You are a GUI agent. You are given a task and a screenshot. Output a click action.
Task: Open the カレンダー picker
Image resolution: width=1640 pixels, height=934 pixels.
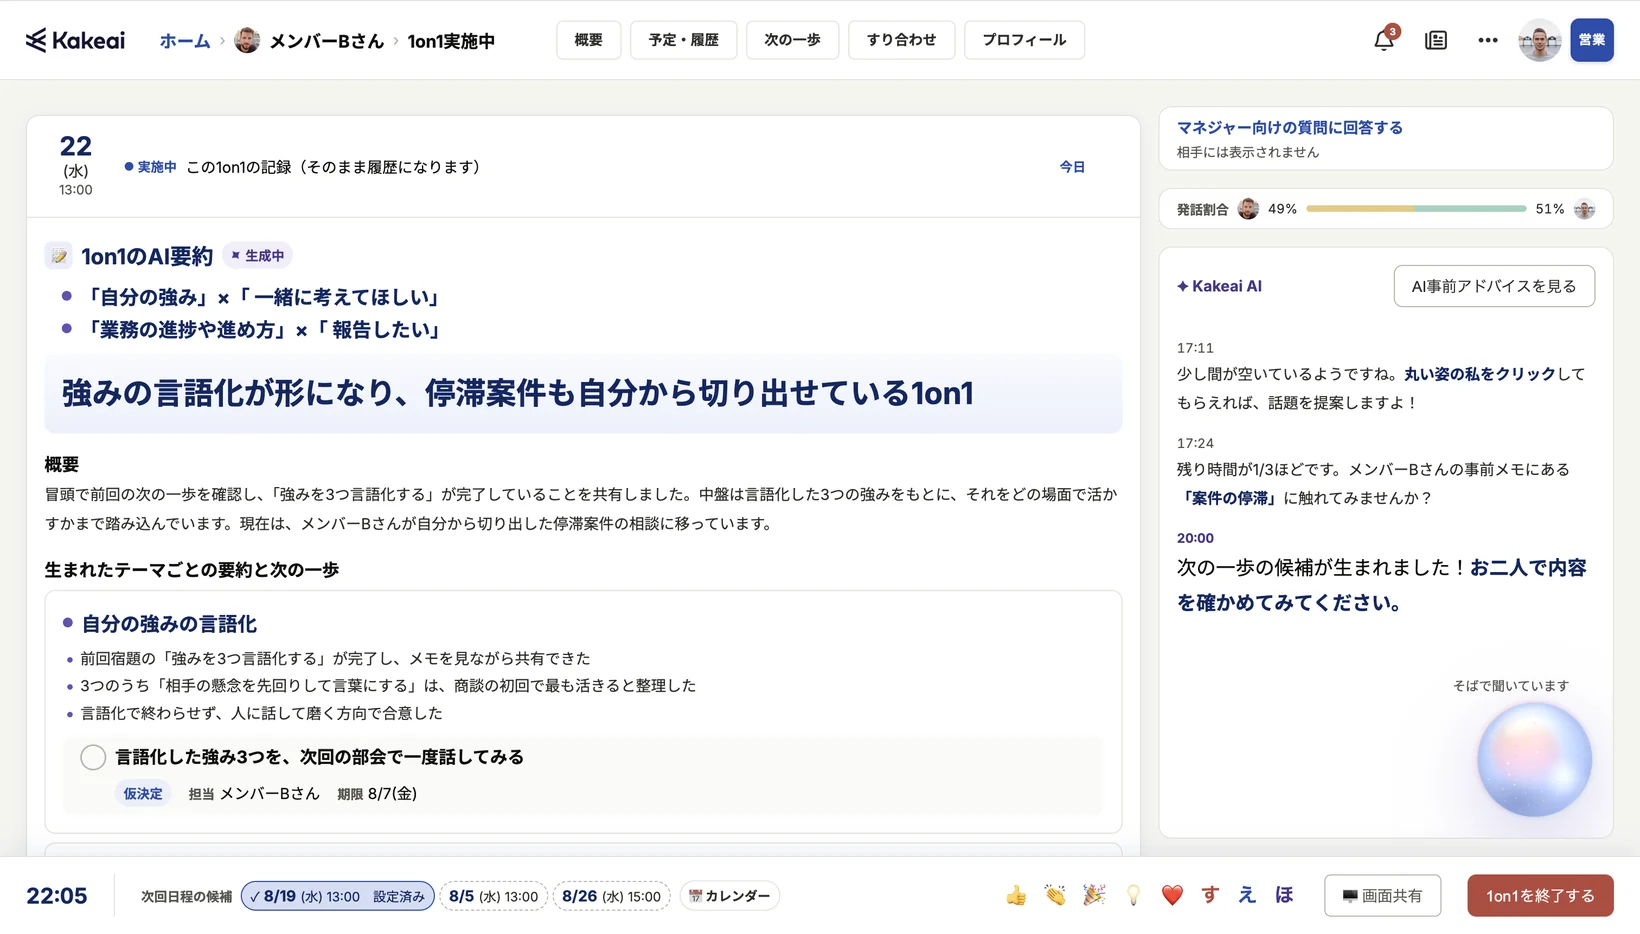coord(730,896)
